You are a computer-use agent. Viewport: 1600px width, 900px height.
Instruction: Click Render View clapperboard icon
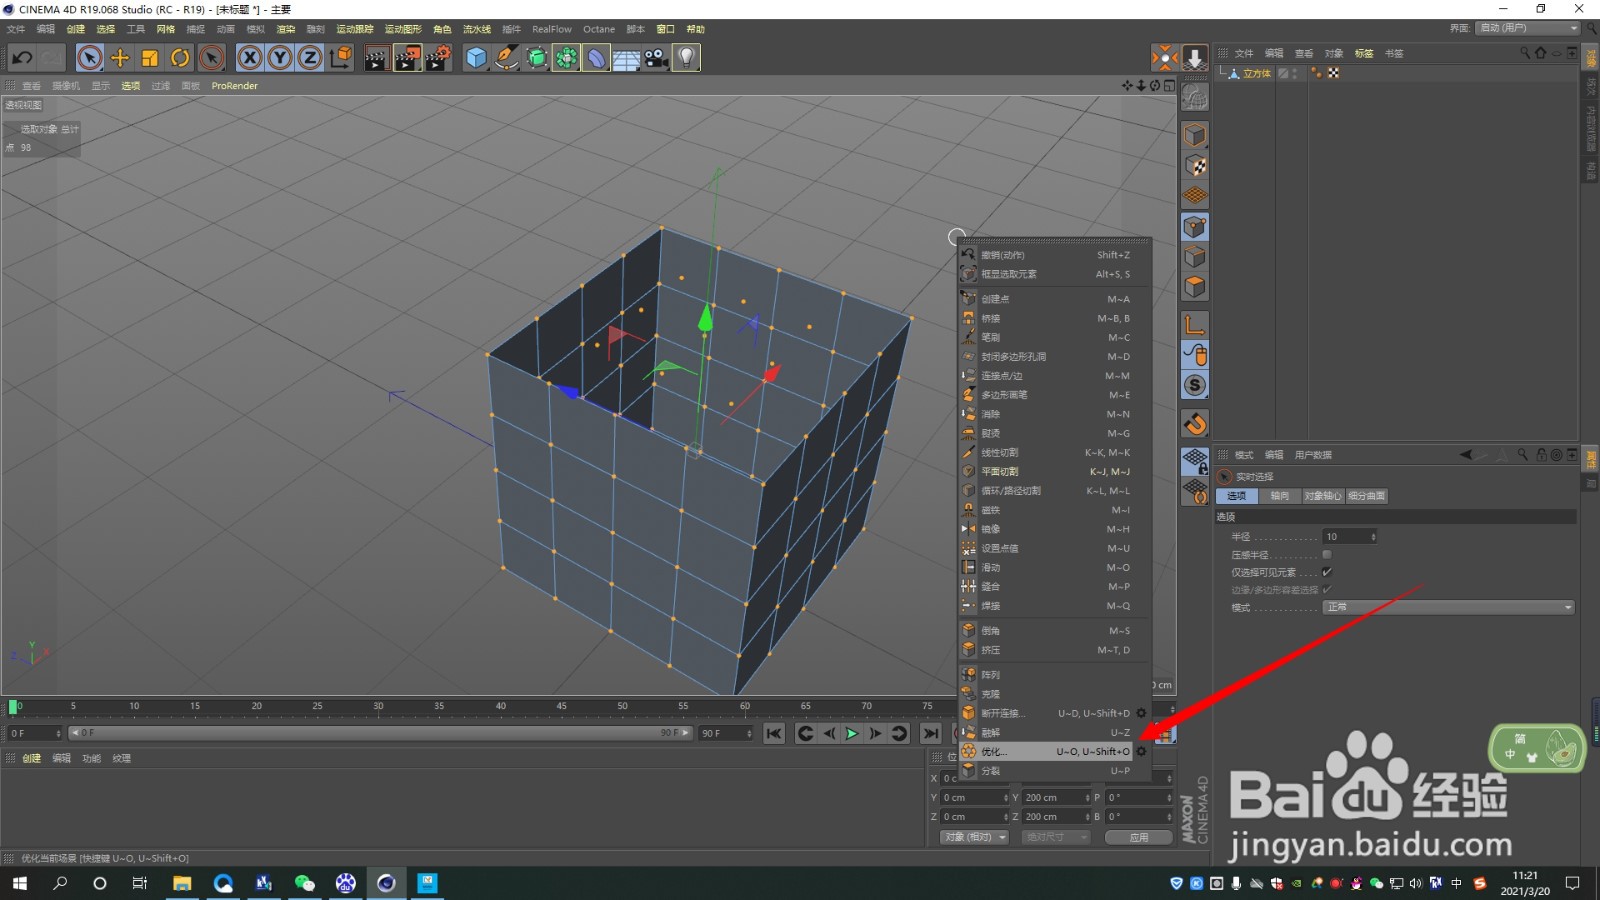[376, 58]
